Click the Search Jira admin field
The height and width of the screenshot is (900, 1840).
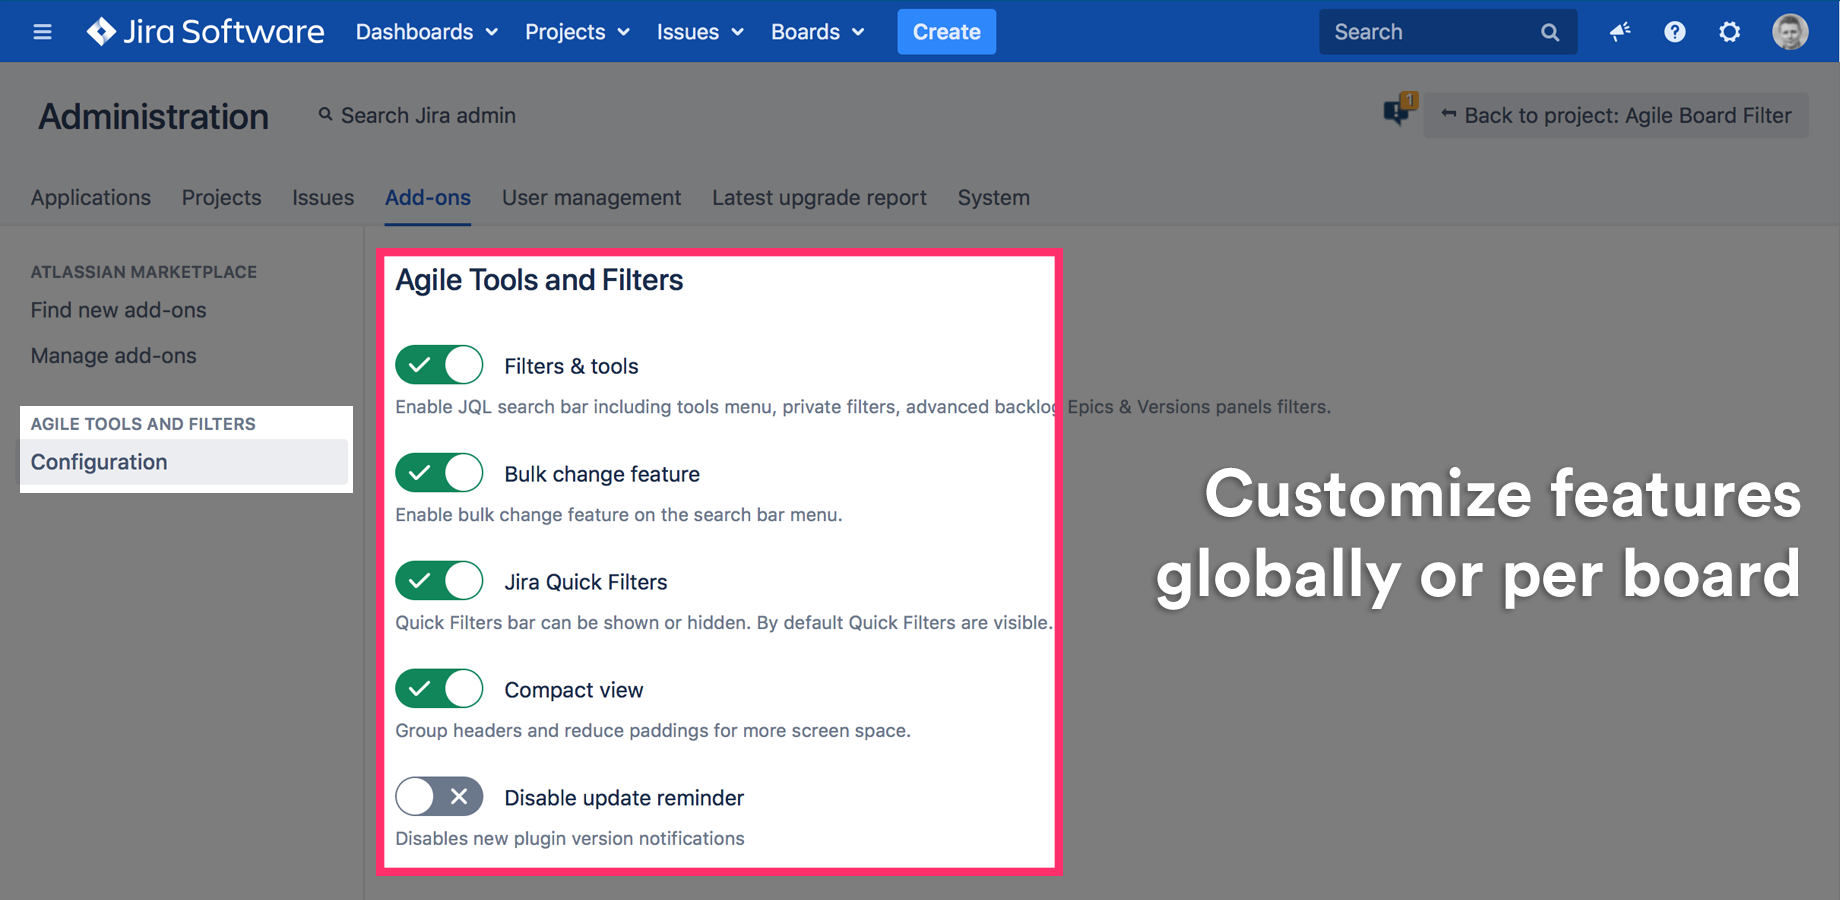click(x=428, y=116)
